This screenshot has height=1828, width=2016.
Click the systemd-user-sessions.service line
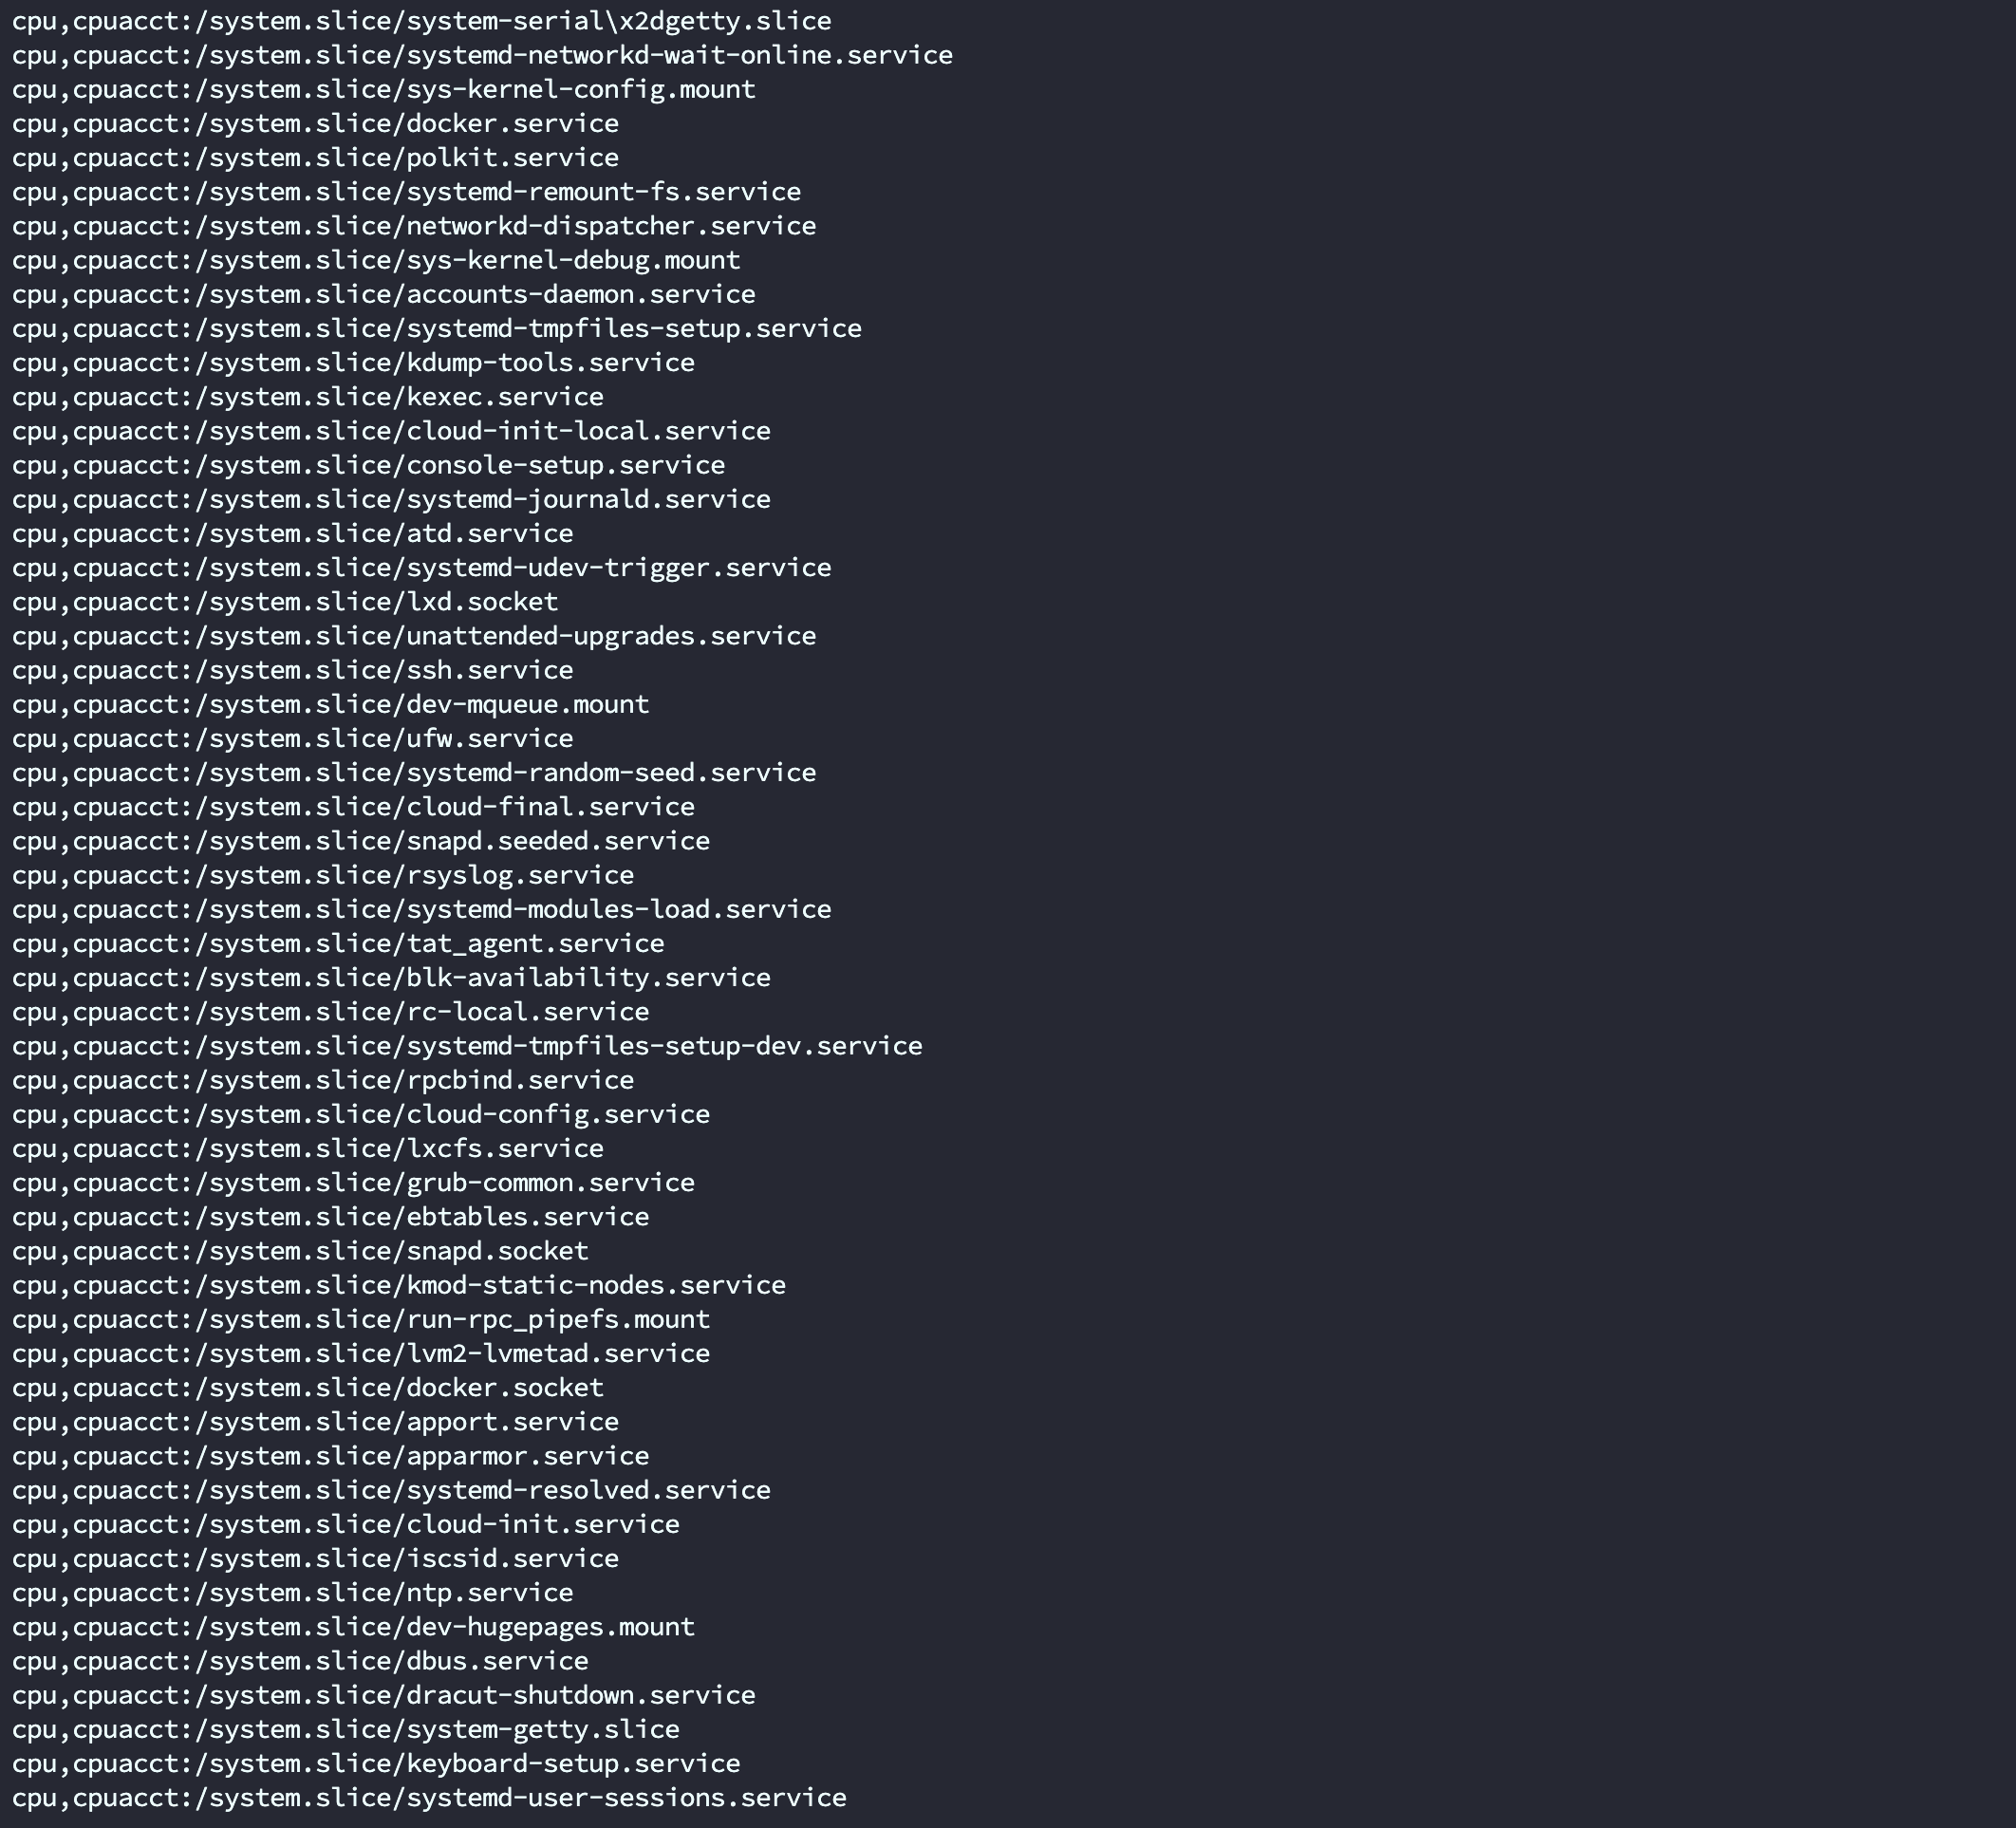[429, 1798]
